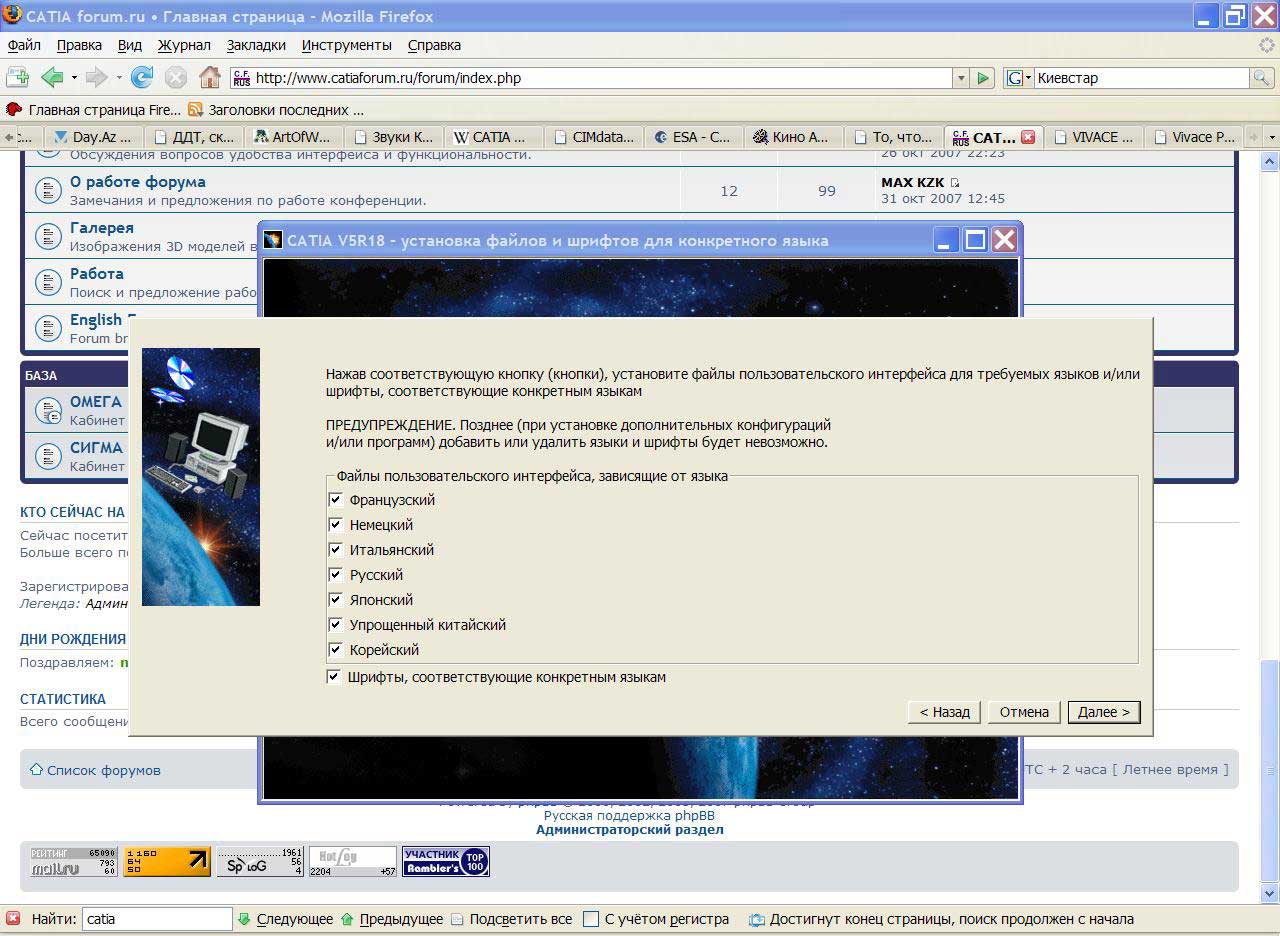This screenshot has width=1280, height=936.
Task: Click the Список форумов link
Action: coord(104,770)
